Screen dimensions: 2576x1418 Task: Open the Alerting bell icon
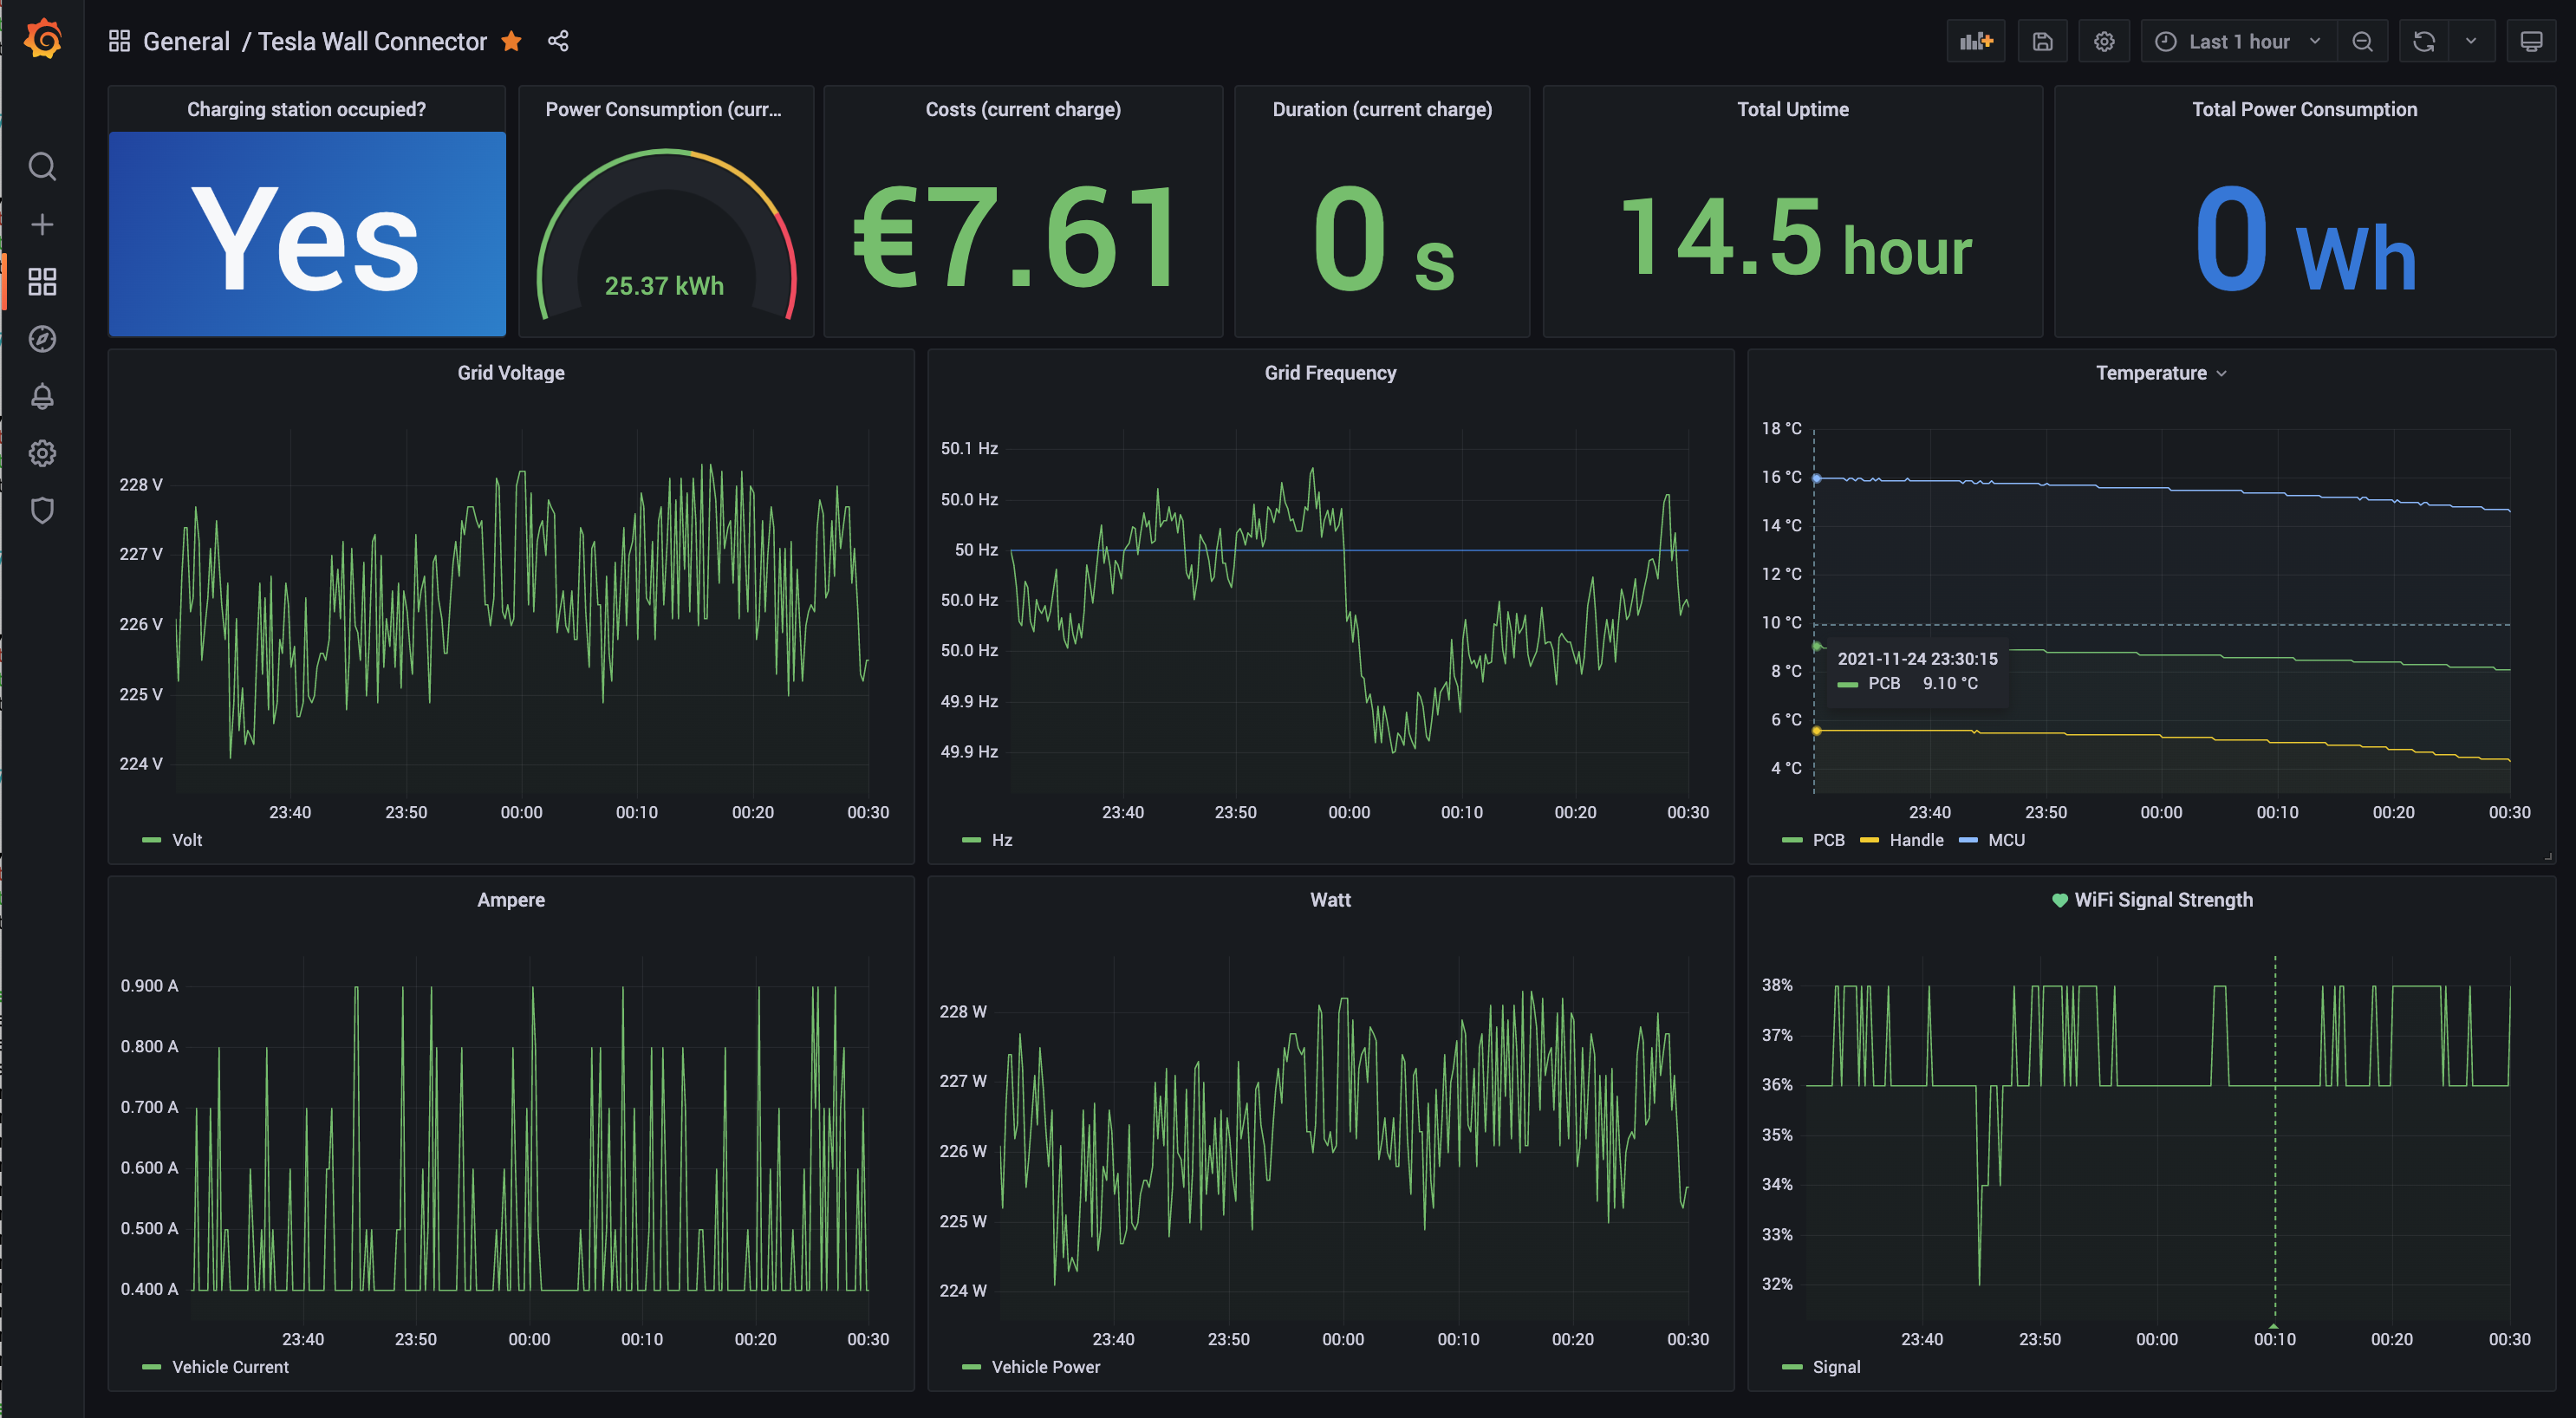[42, 396]
